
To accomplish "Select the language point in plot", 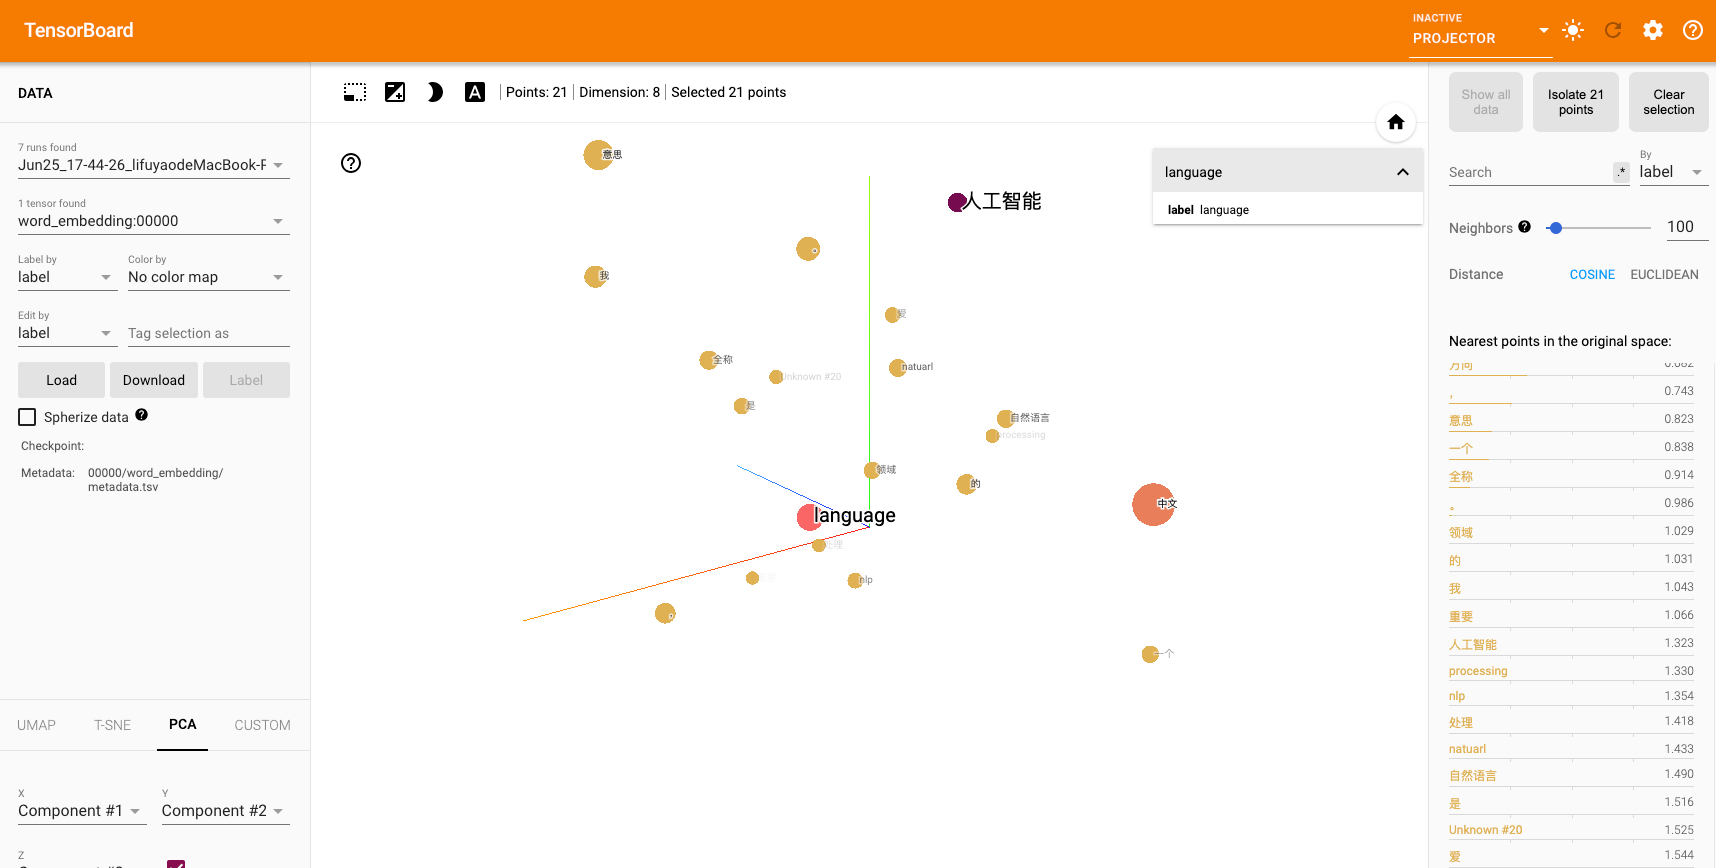I will pos(809,518).
